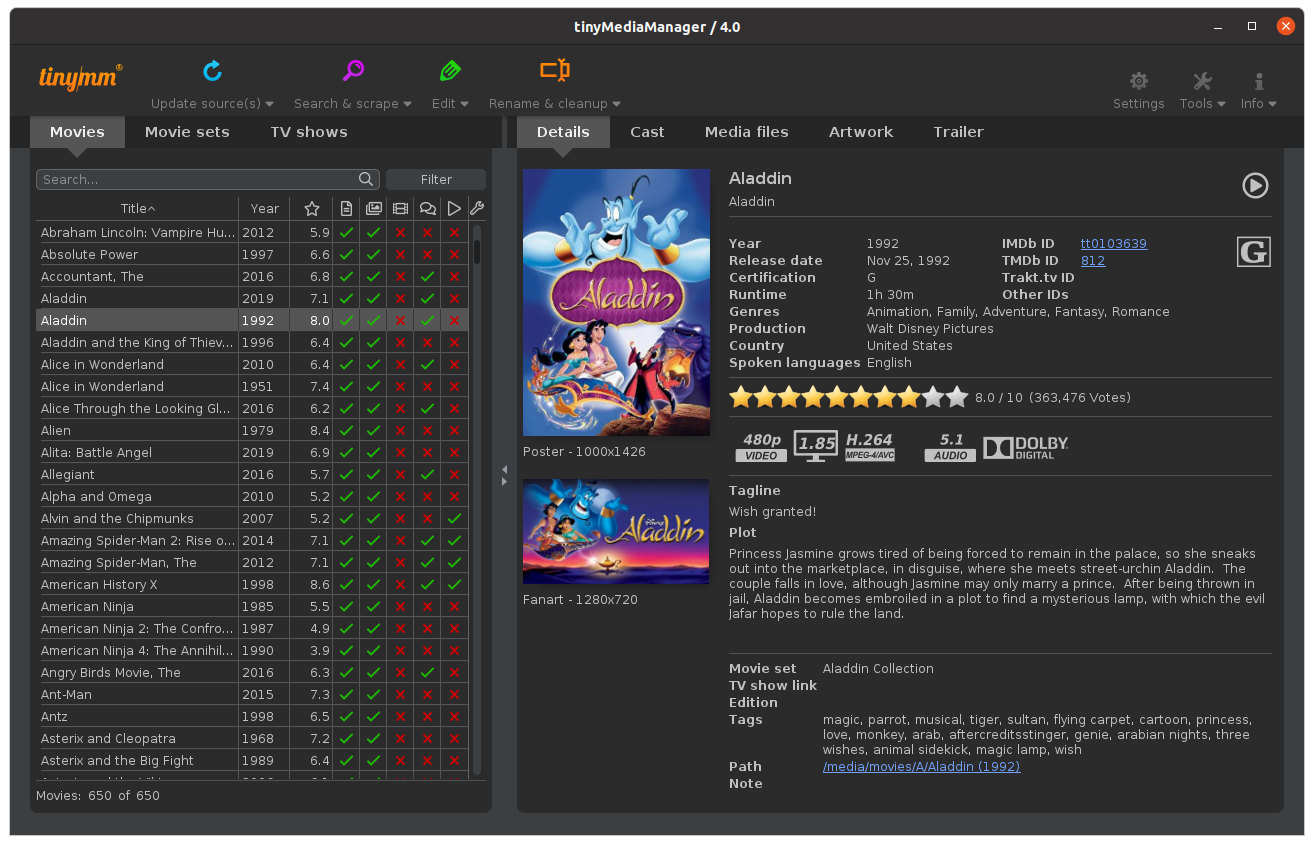The width and height of the screenshot is (1314, 845).
Task: Play Aladdin using the play circle icon
Action: [1255, 185]
